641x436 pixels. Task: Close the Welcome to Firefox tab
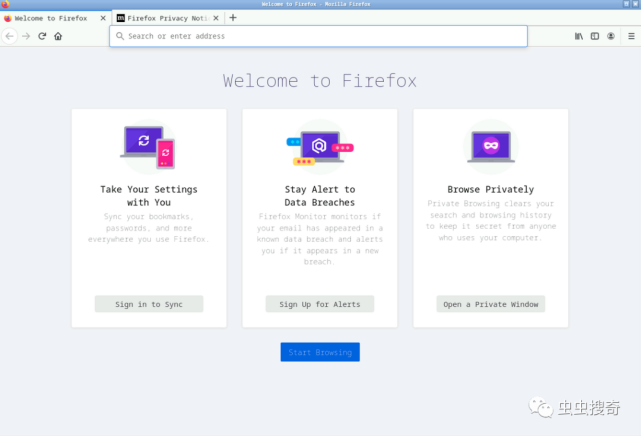point(103,18)
